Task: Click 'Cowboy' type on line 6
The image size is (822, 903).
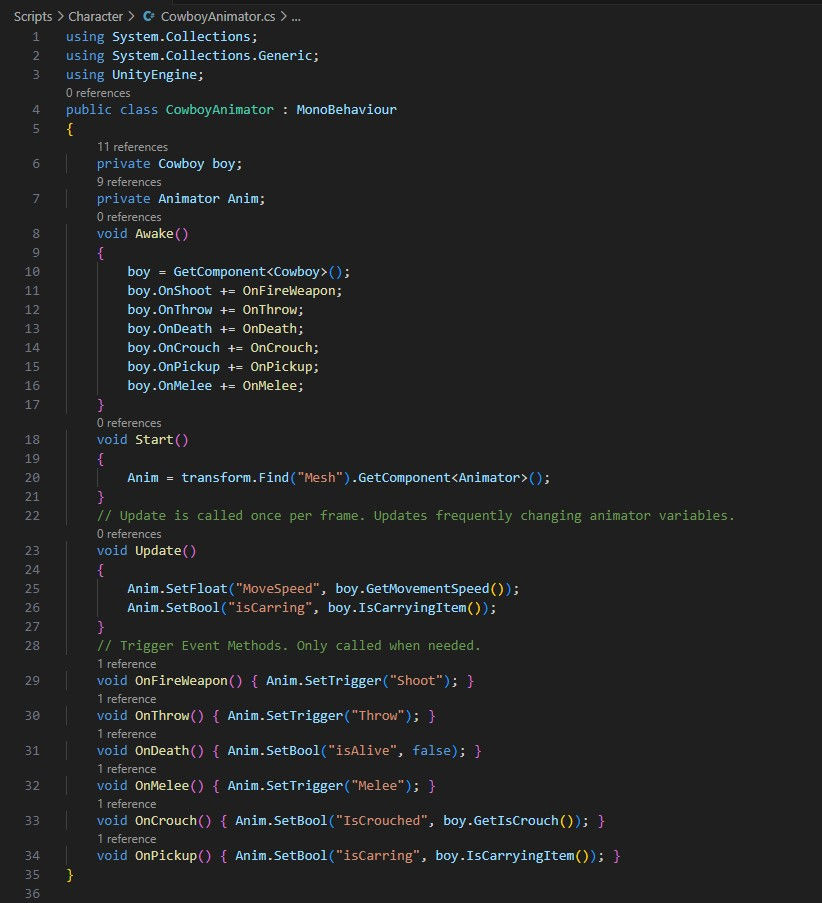Action: [x=181, y=164]
